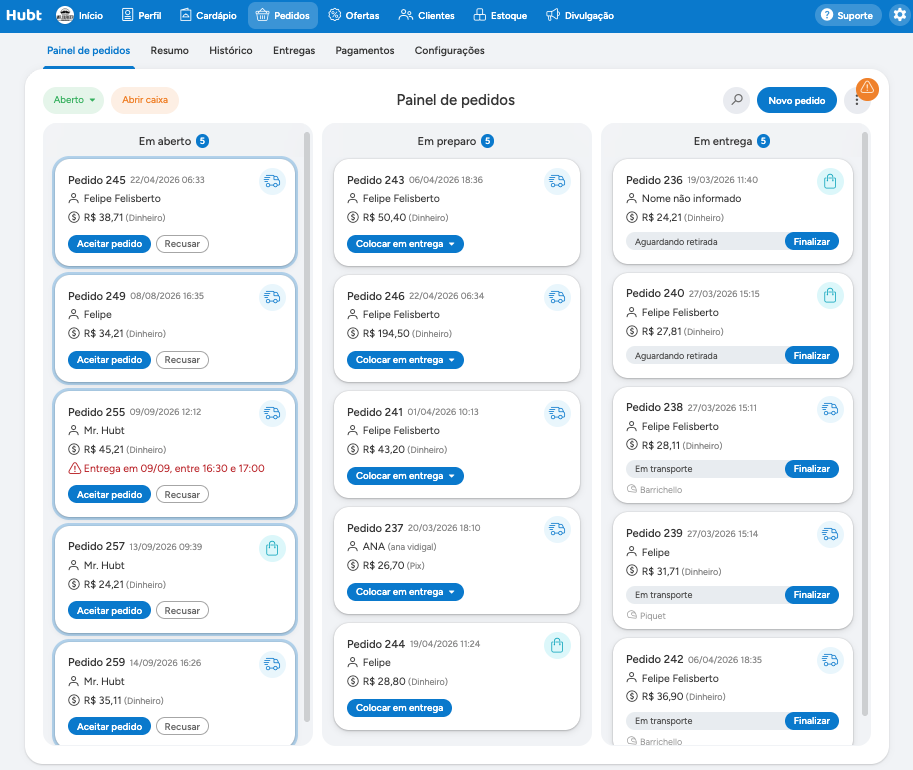Open the Cardápio menu
The width and height of the screenshot is (913, 770).
click(x=208, y=15)
